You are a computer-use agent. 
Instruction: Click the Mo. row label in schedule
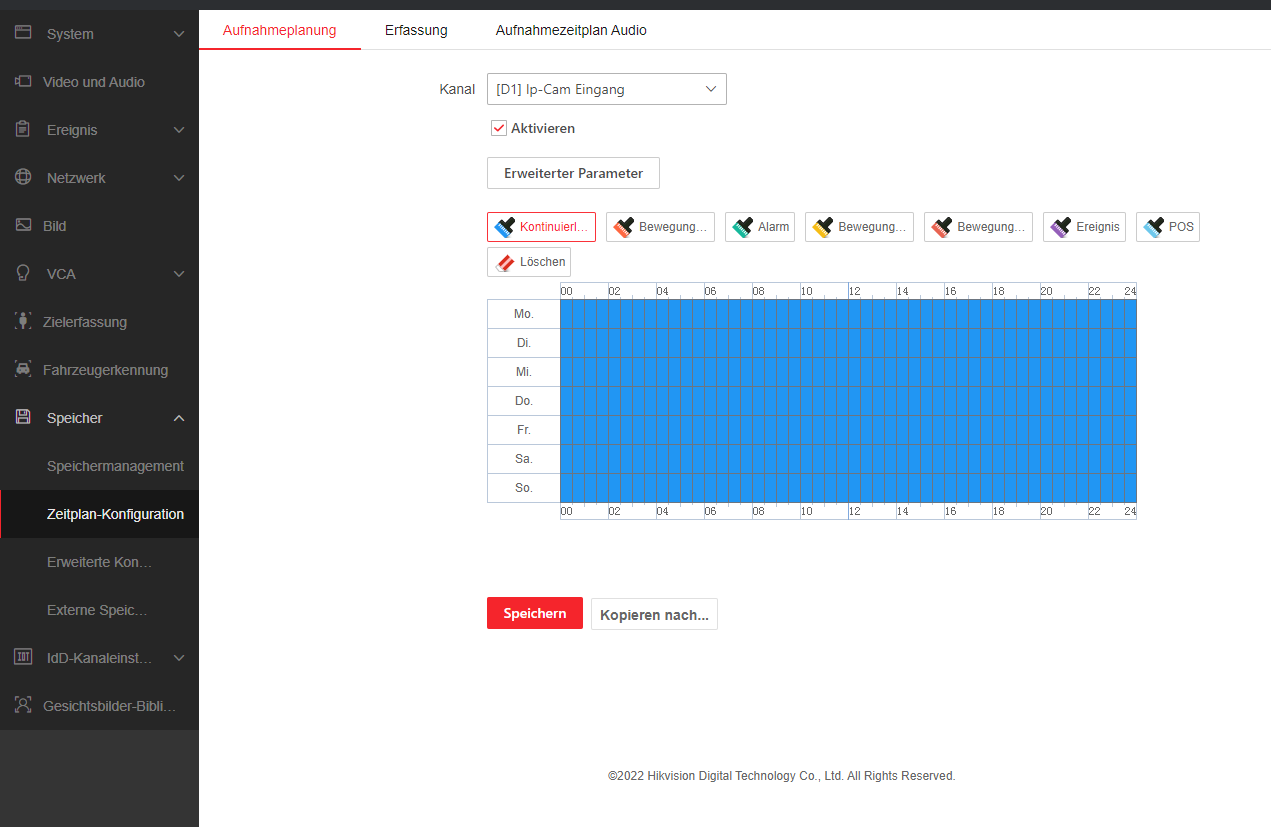[x=523, y=314]
